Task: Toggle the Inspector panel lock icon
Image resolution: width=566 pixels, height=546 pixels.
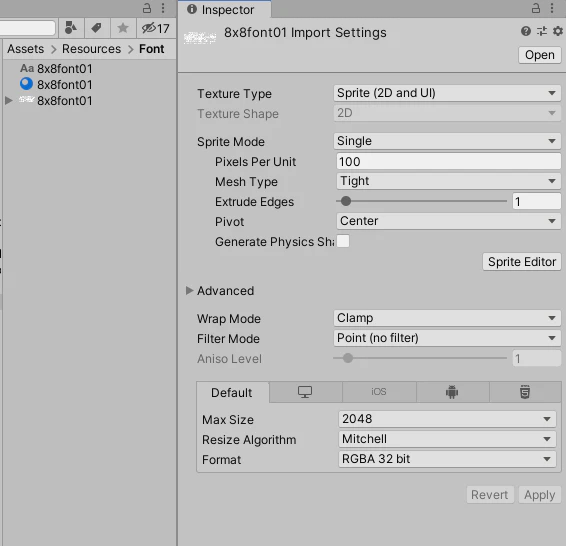Action: [x=536, y=8]
